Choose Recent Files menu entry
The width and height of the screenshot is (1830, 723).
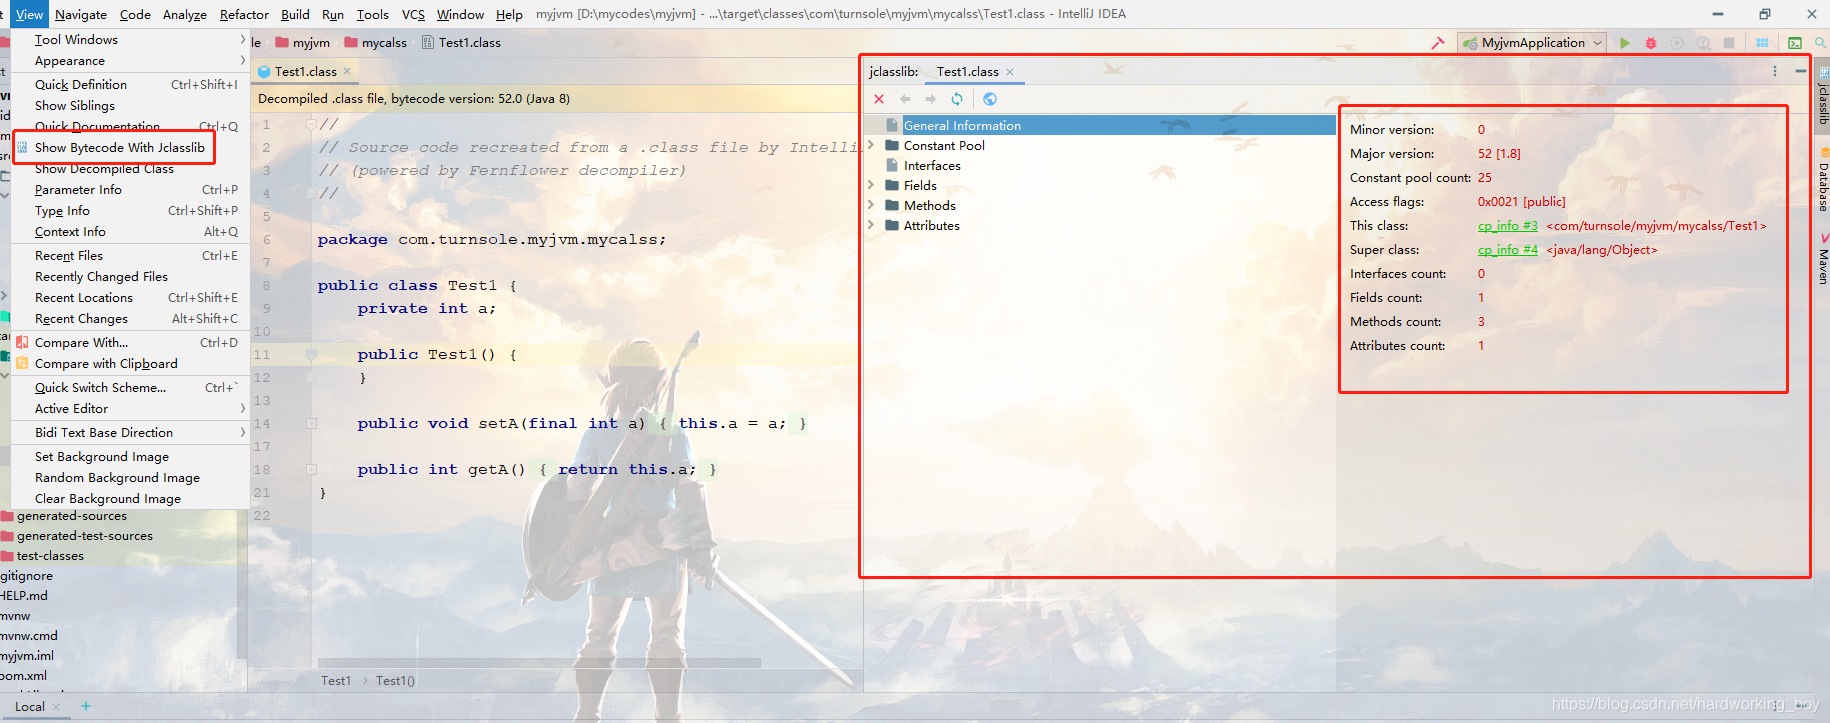[x=130, y=256]
